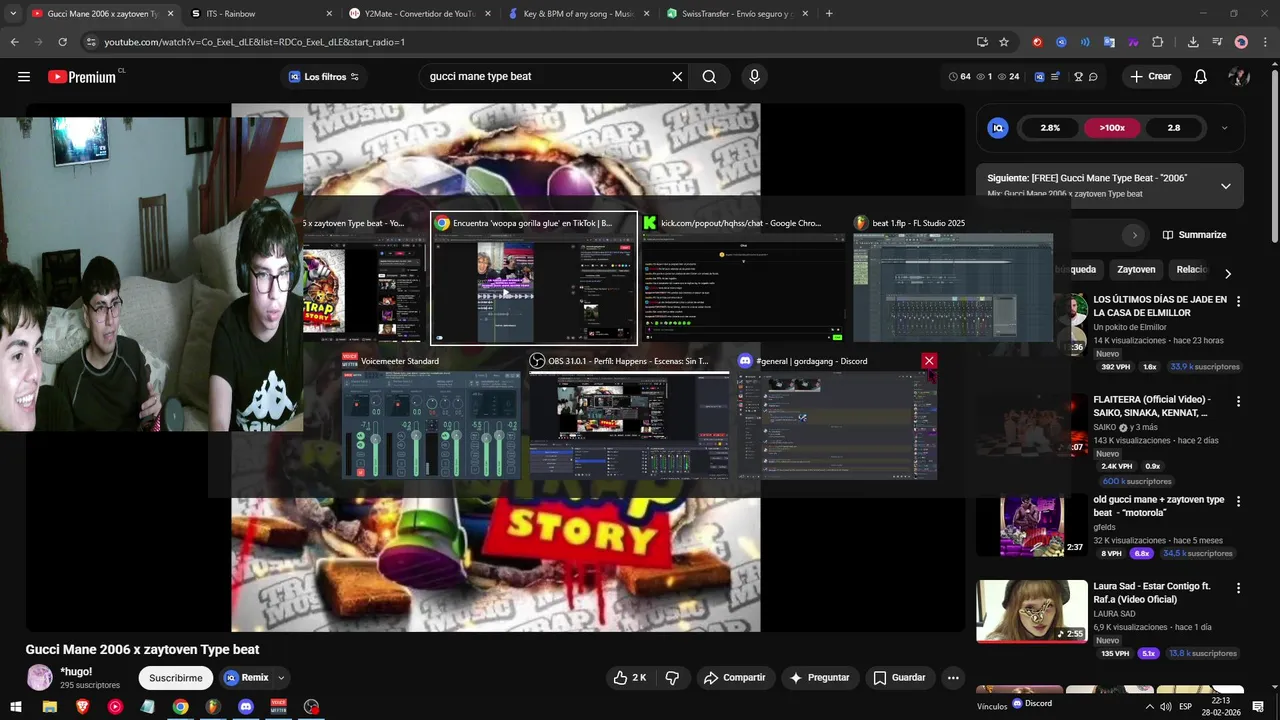Show more filter chips with right arrow

coord(1228,273)
